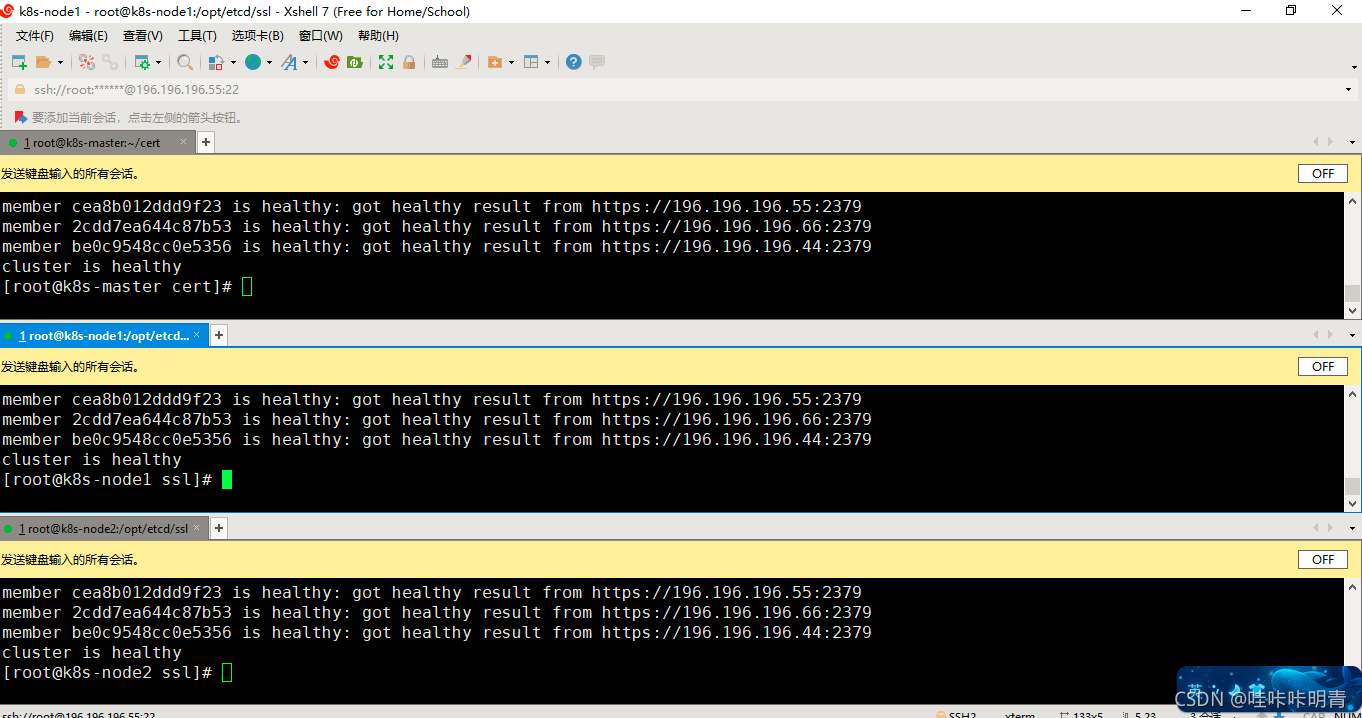Viewport: 1362px width, 718px height.
Task: Click the k8s-node1 pane's 发送键盘输入的所有会话 label
Action: click(x=70, y=367)
